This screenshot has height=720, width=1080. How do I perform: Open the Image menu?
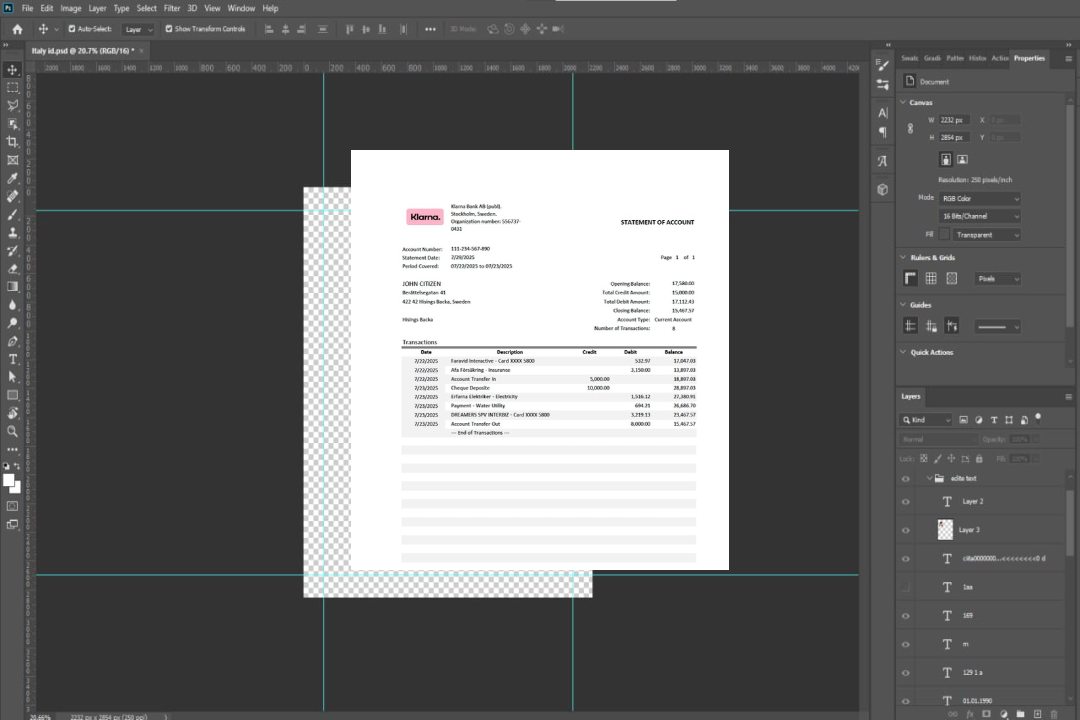(x=70, y=8)
